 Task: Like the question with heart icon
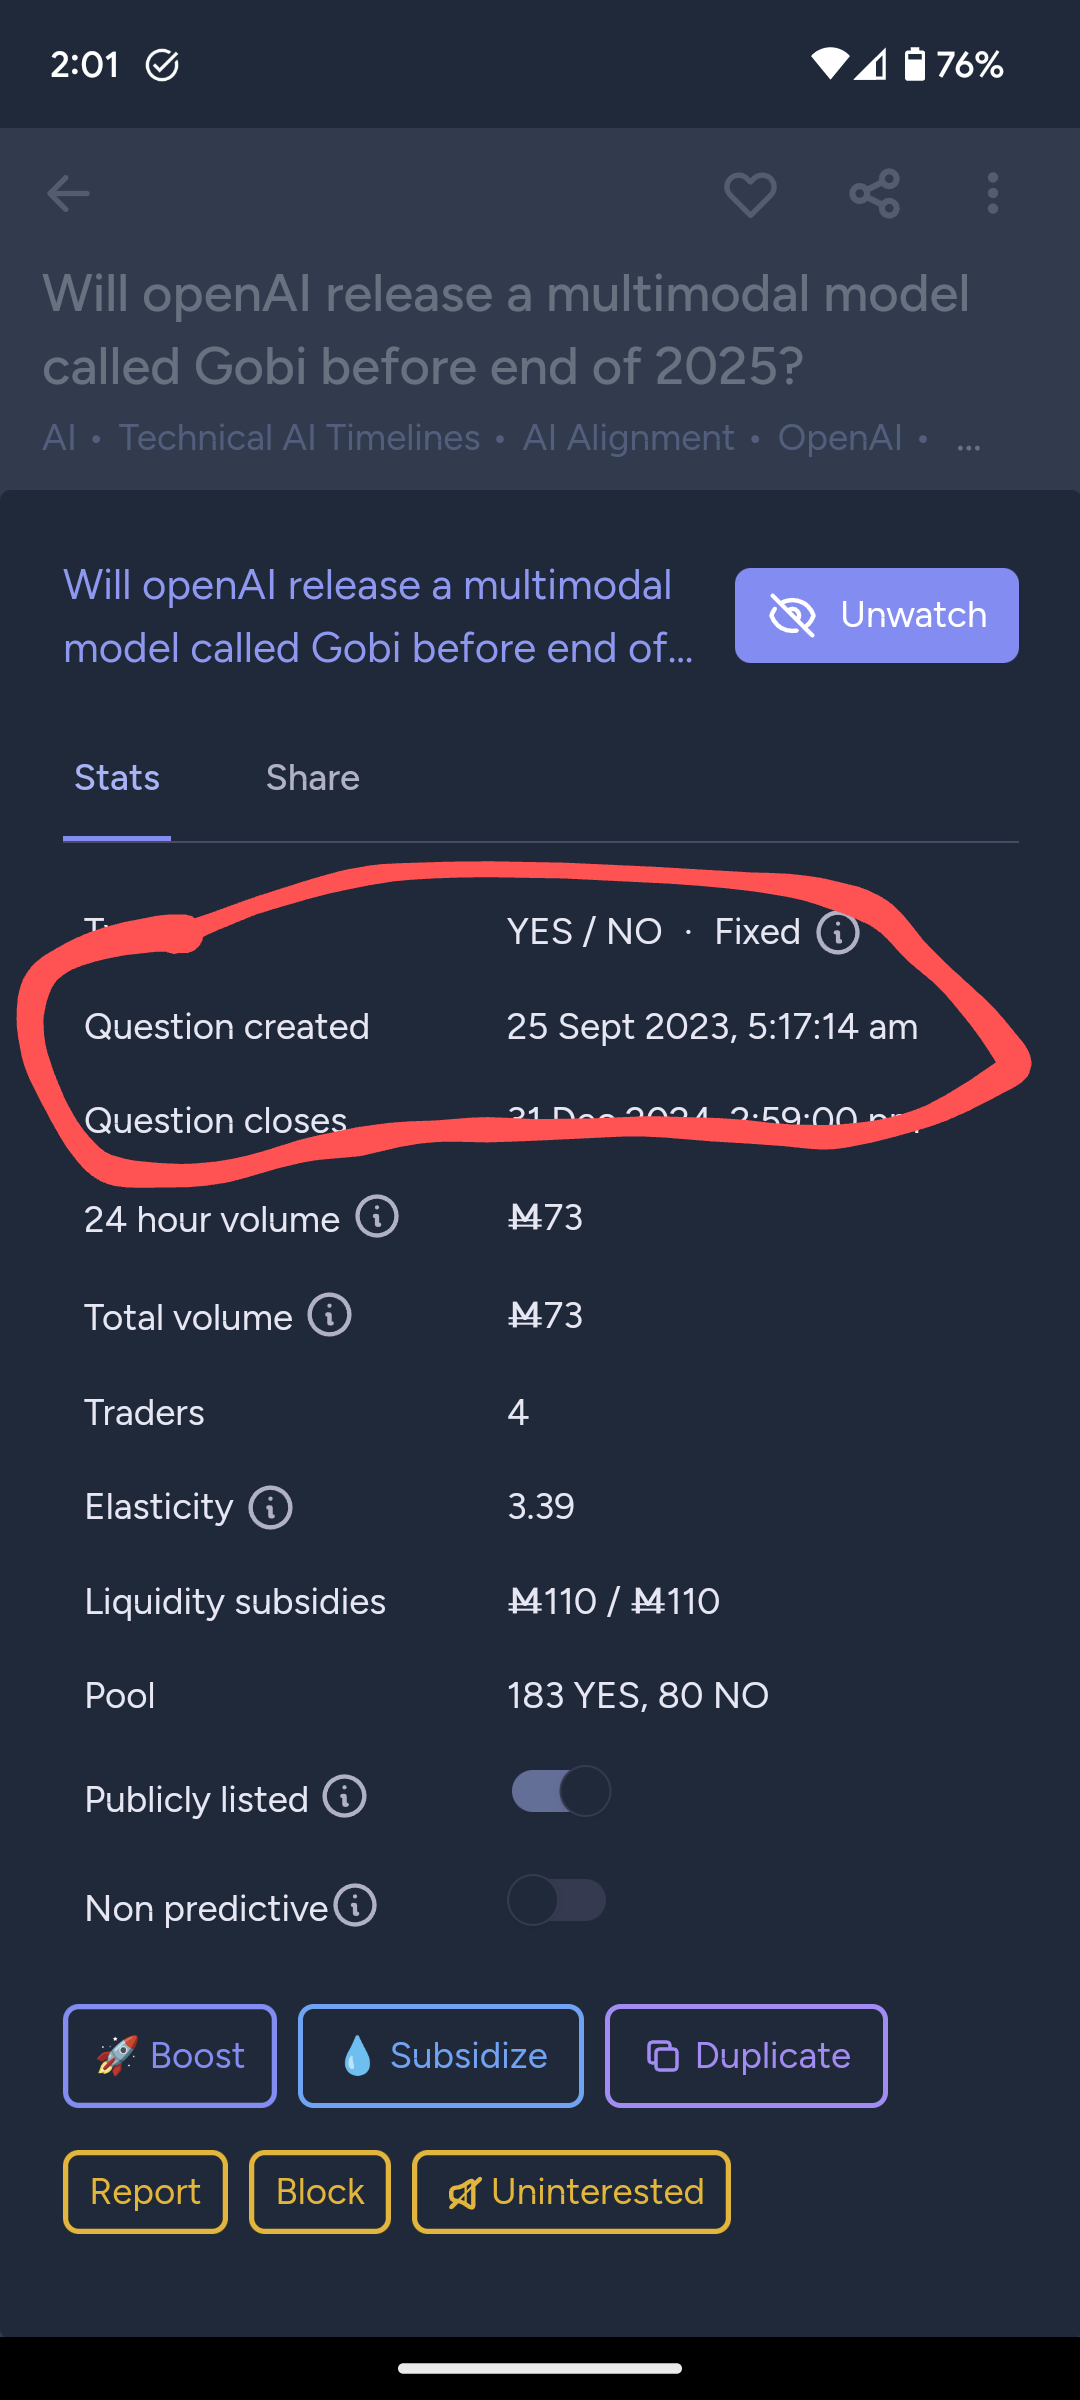[x=750, y=194]
